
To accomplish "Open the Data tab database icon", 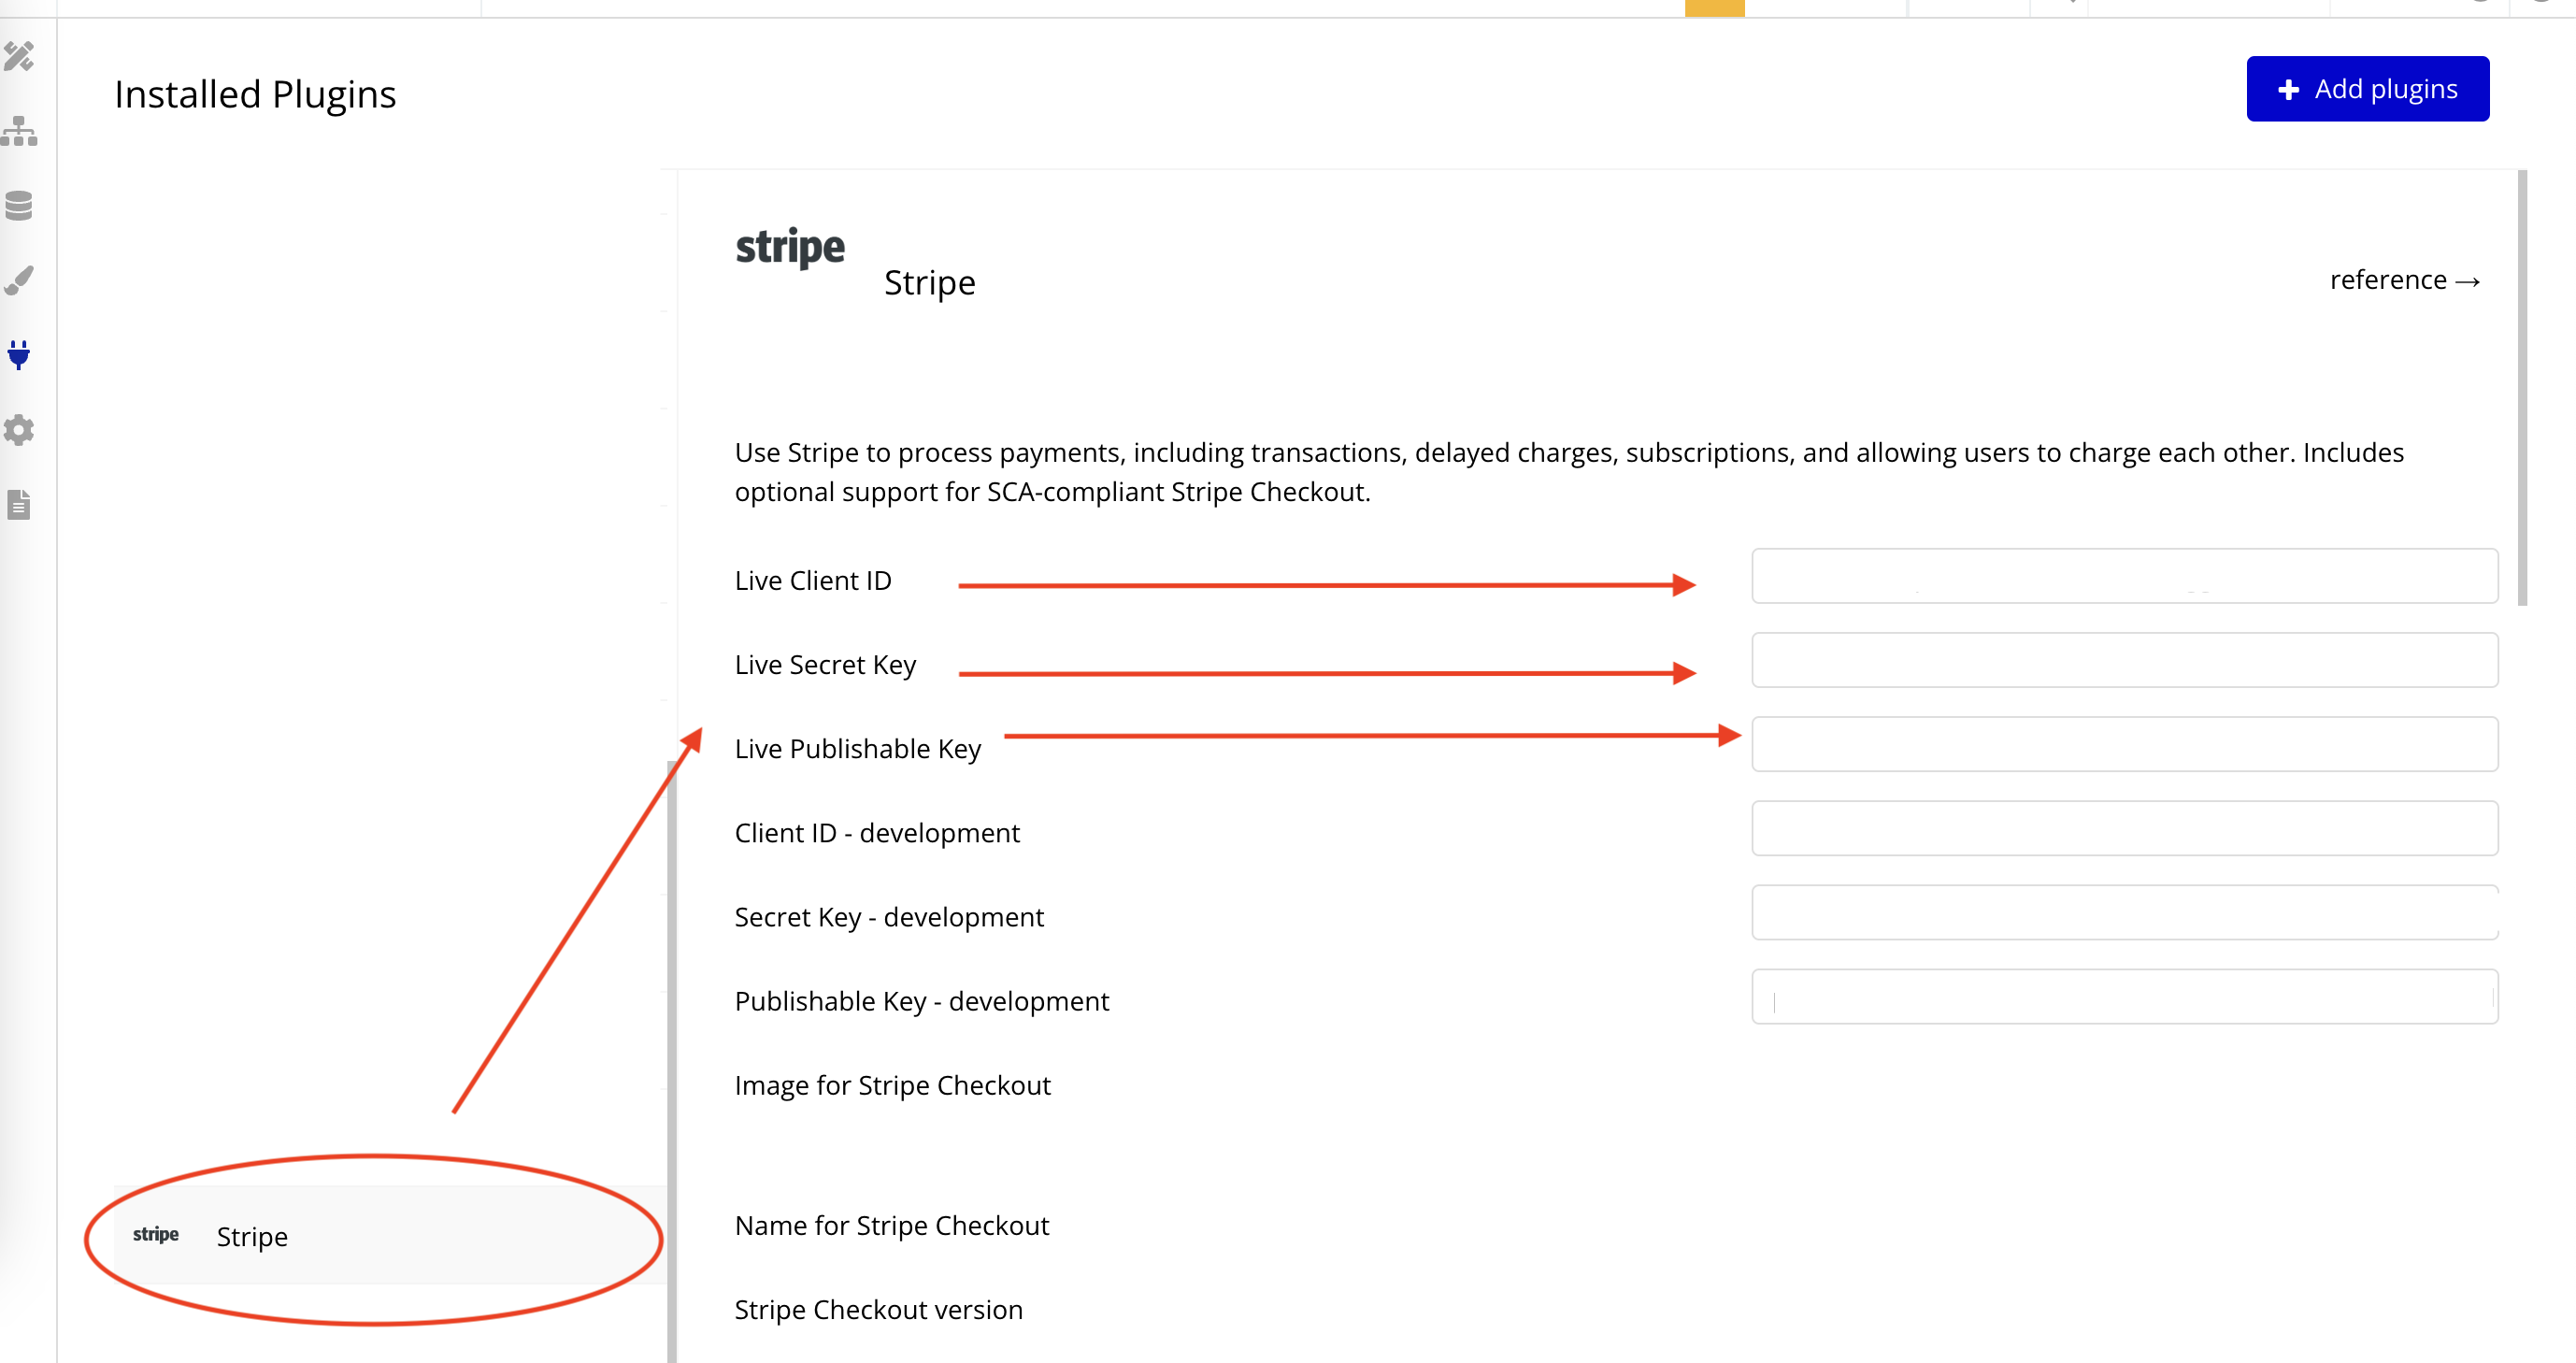I will pyautogui.click(x=19, y=206).
